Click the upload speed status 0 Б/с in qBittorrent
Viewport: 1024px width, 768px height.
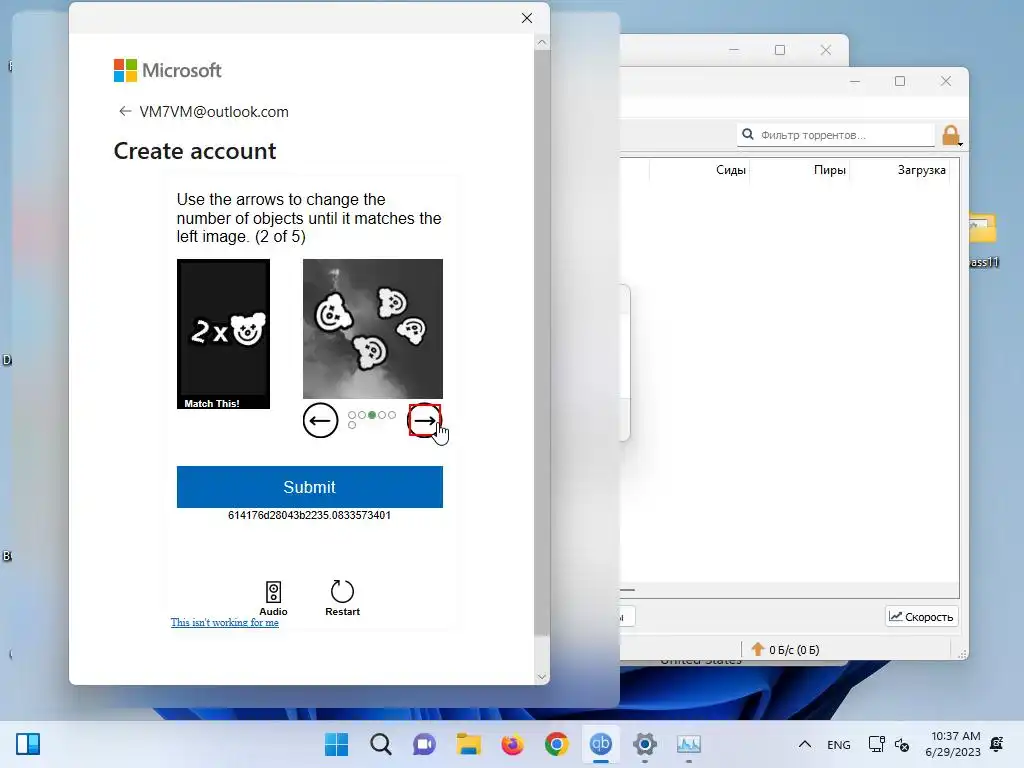click(x=786, y=649)
